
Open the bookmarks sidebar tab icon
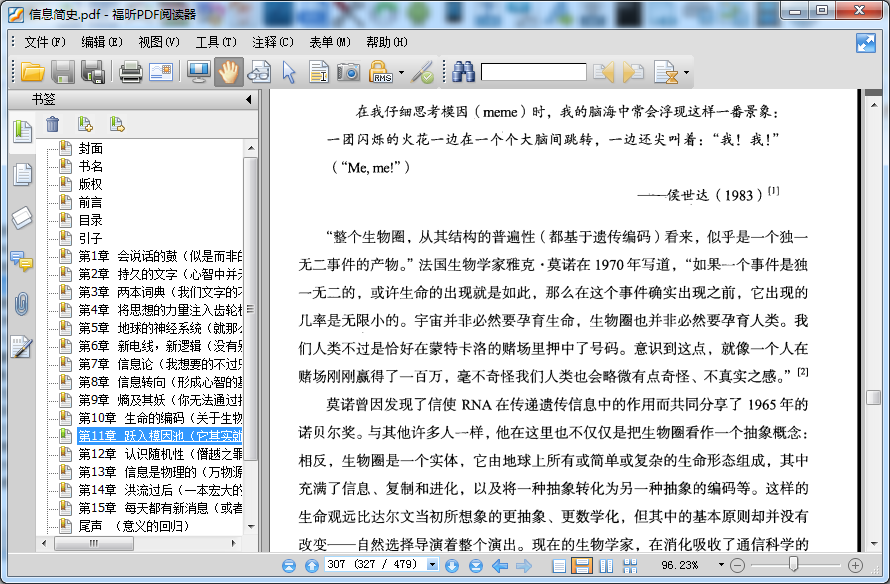[x=22, y=131]
